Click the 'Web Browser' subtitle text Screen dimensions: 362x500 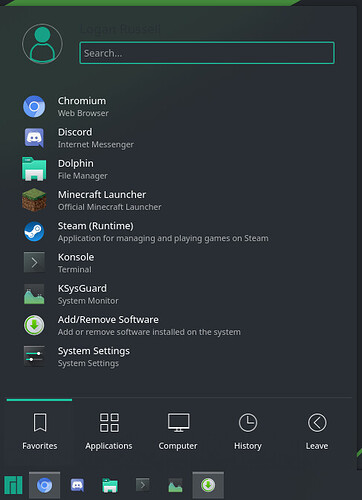pyautogui.click(x=83, y=113)
